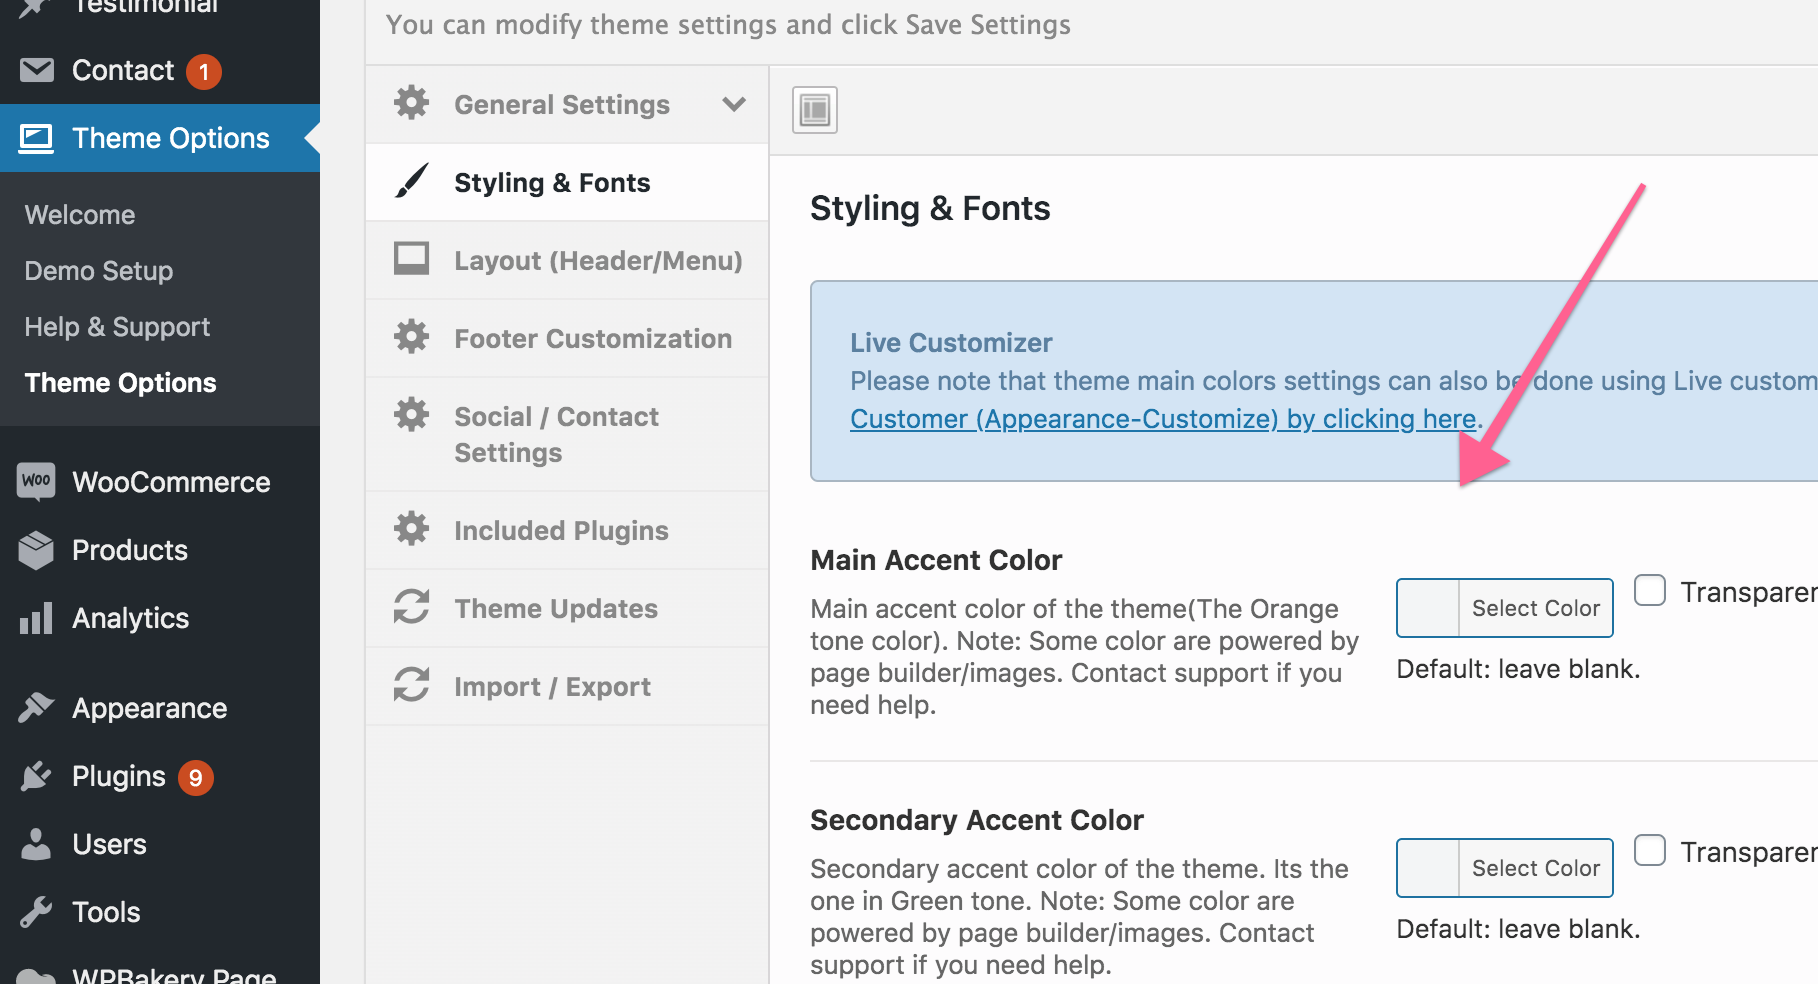
Task: Click the Products box icon
Action: pos(36,550)
